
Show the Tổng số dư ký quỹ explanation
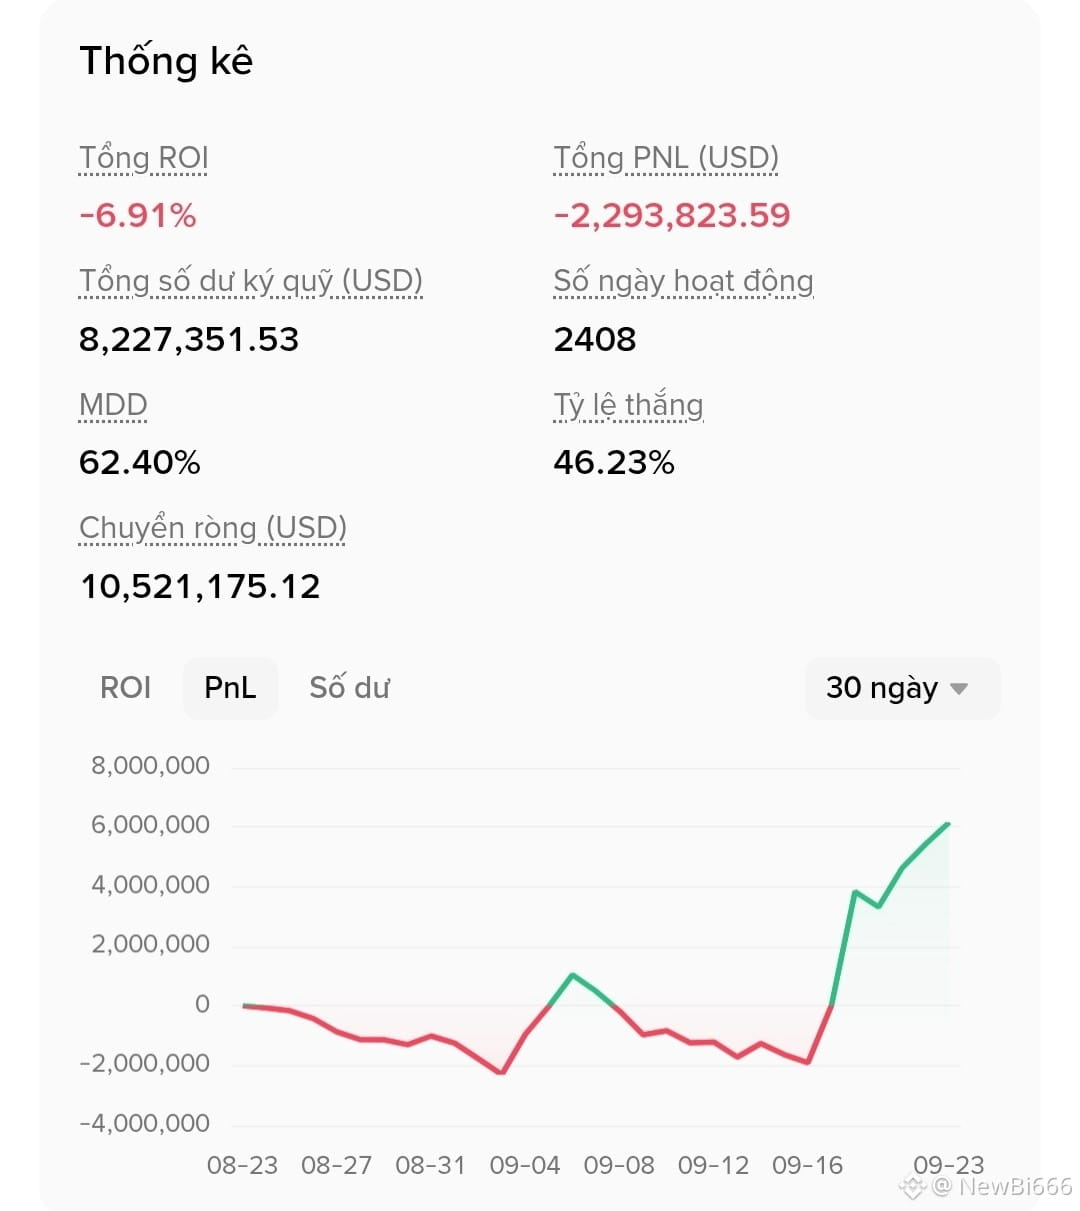(x=251, y=282)
